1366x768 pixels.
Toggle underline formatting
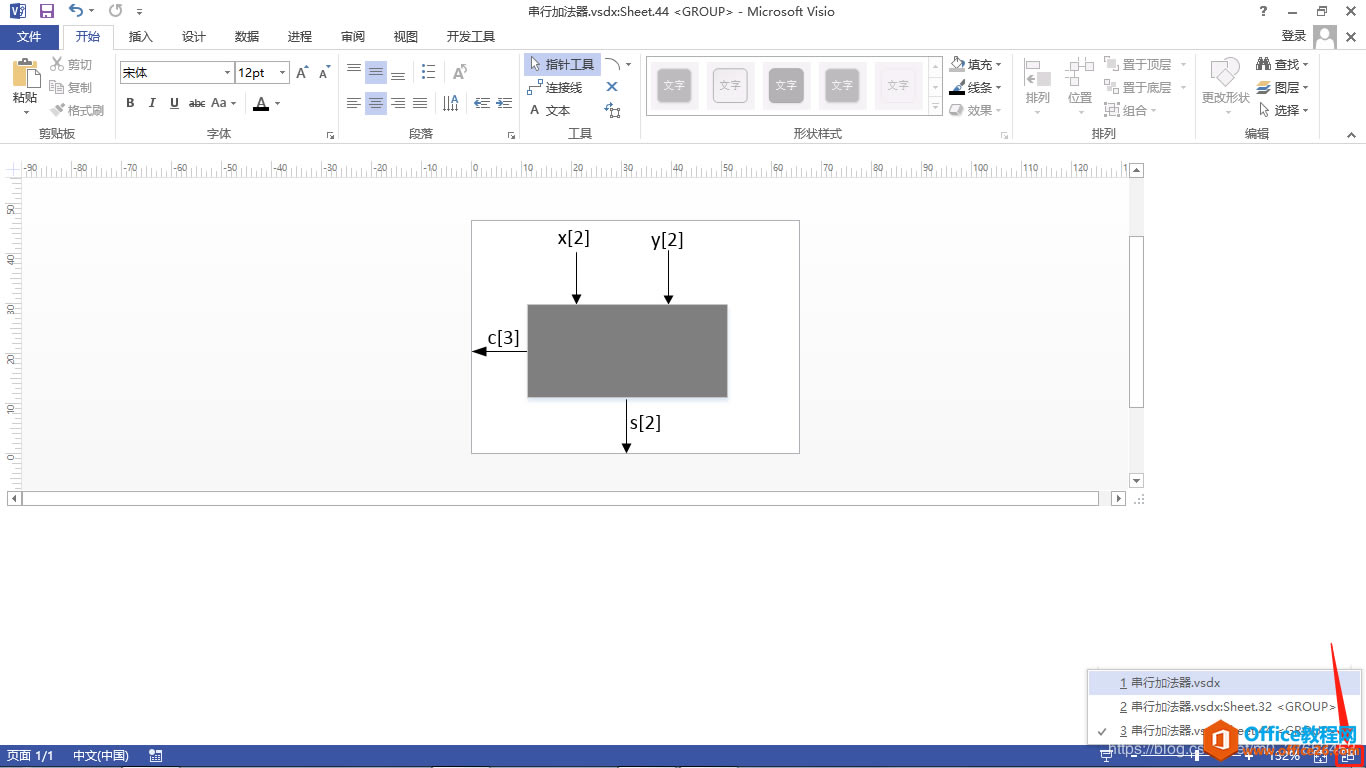tap(173, 102)
